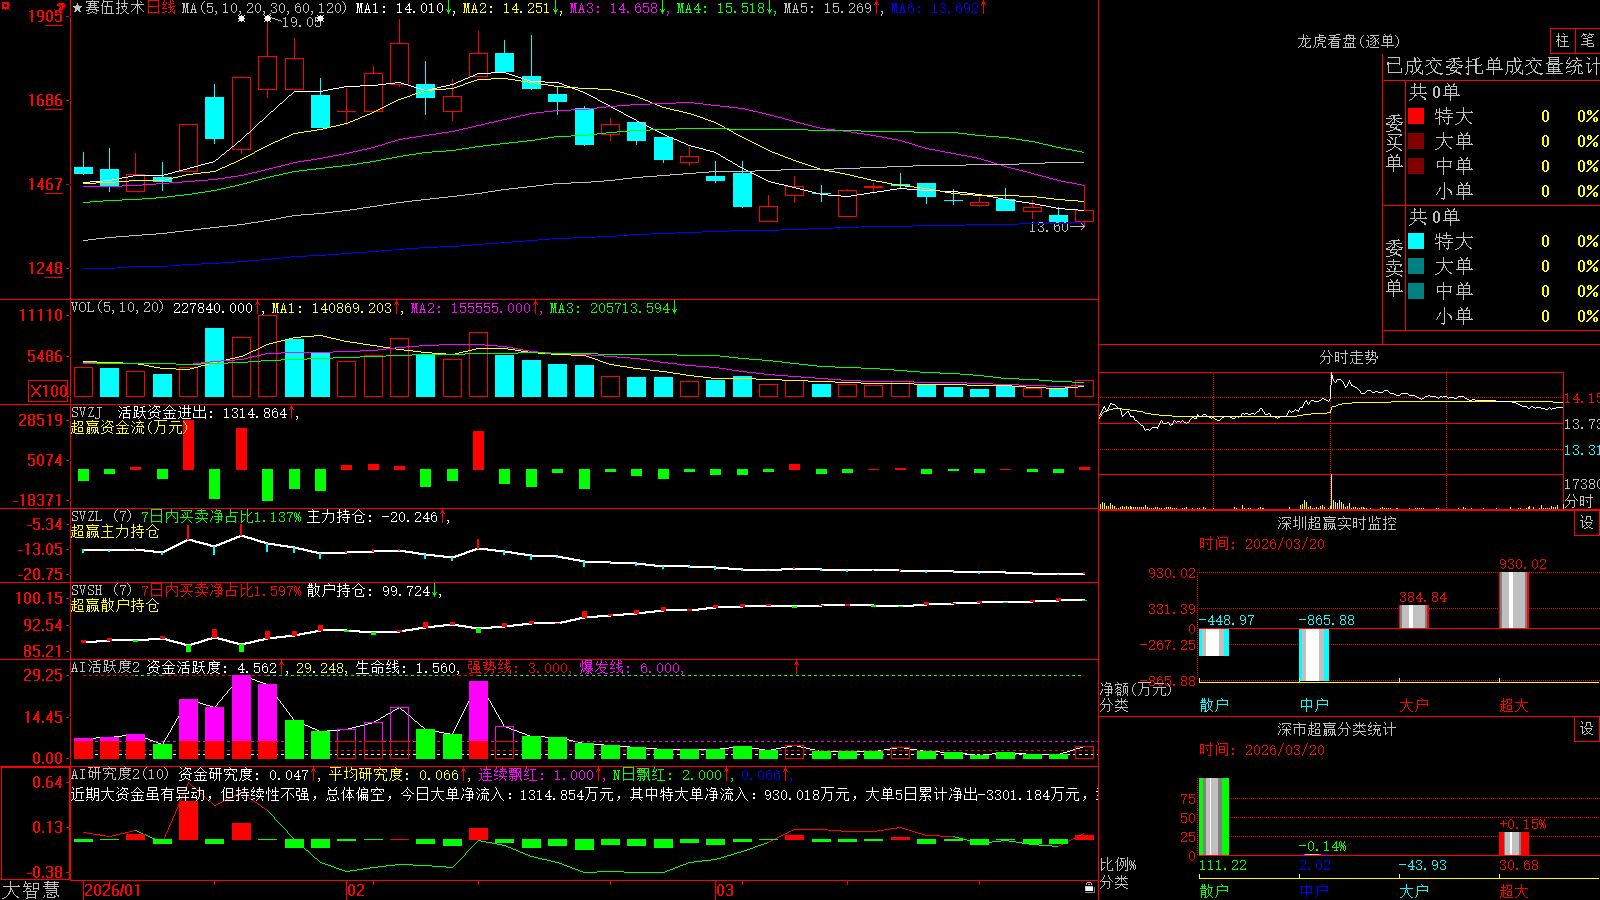Switch order view to 笔 mode
This screenshot has height=900, width=1600.
click(x=1587, y=40)
